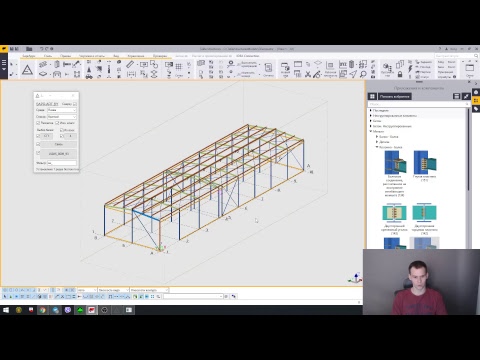Click the top icon in the right side pane strip
This screenshot has height=360, width=480.
476,92
